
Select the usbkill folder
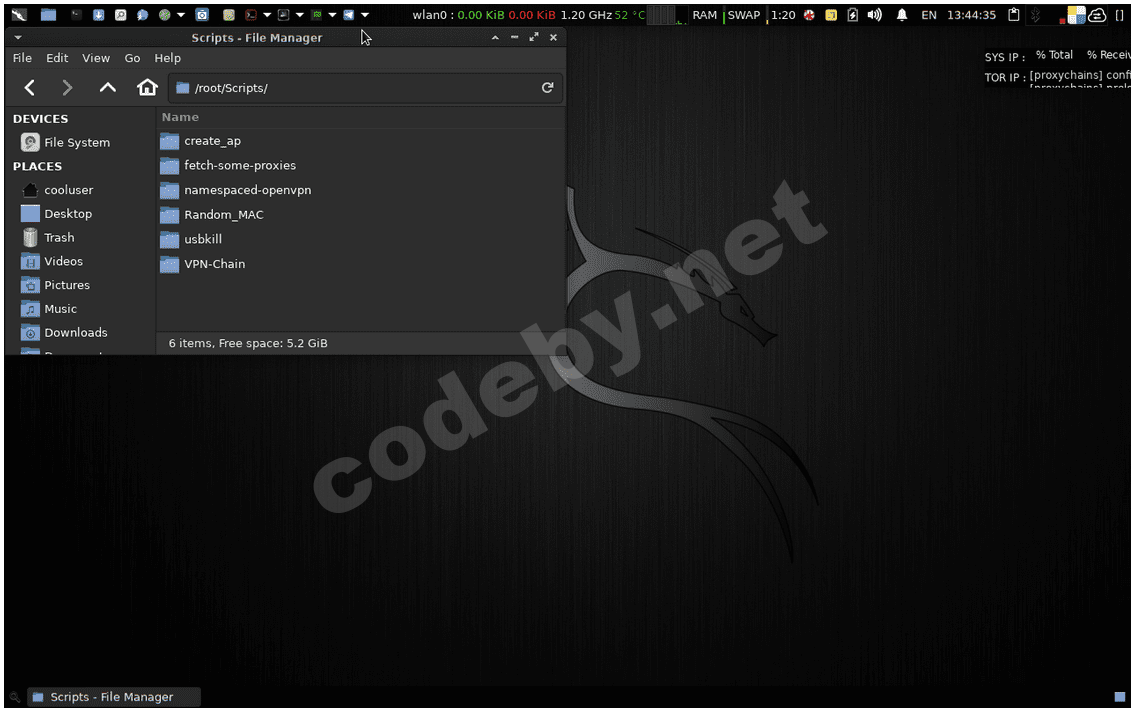coord(190,240)
